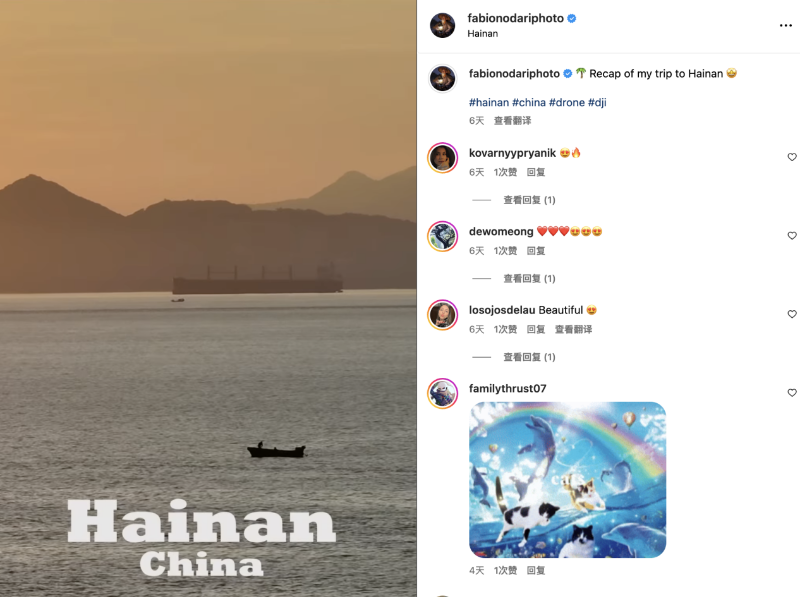
Task: Expand replies under dewomeong's comment
Action: click(529, 279)
